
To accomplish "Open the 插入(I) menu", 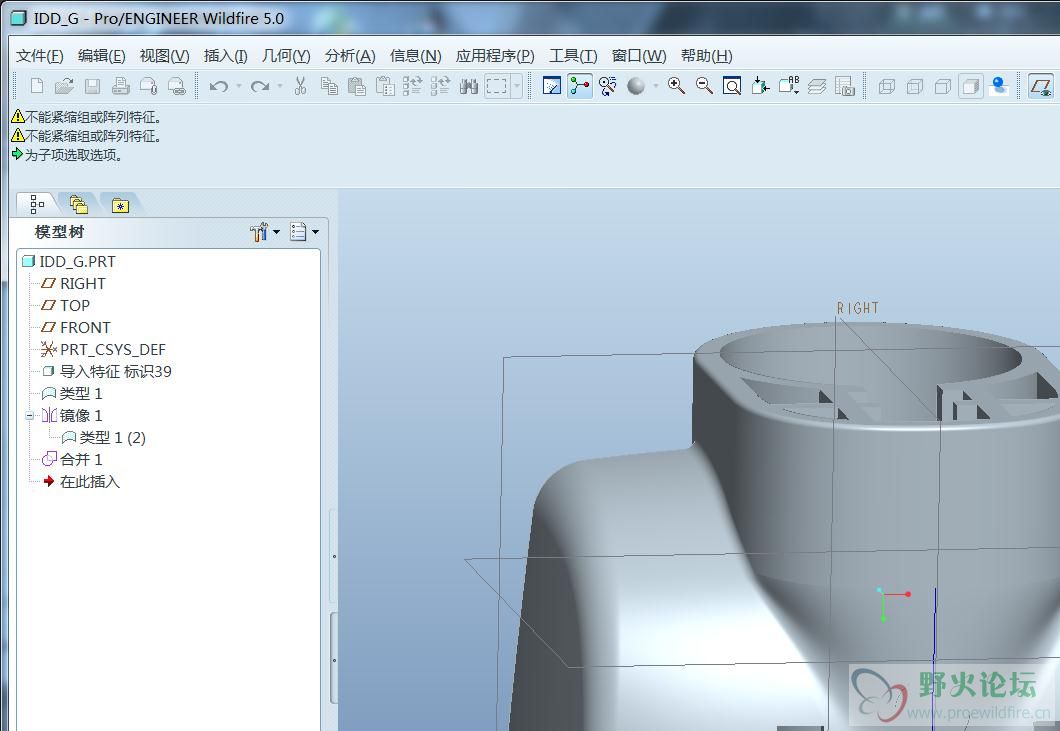I will 226,55.
